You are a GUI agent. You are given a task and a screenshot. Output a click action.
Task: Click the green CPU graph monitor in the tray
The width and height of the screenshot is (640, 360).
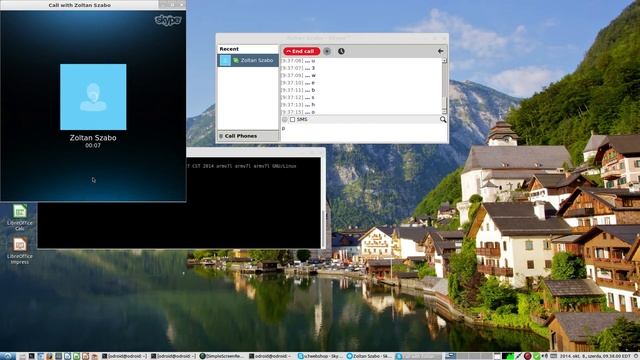[508, 356]
